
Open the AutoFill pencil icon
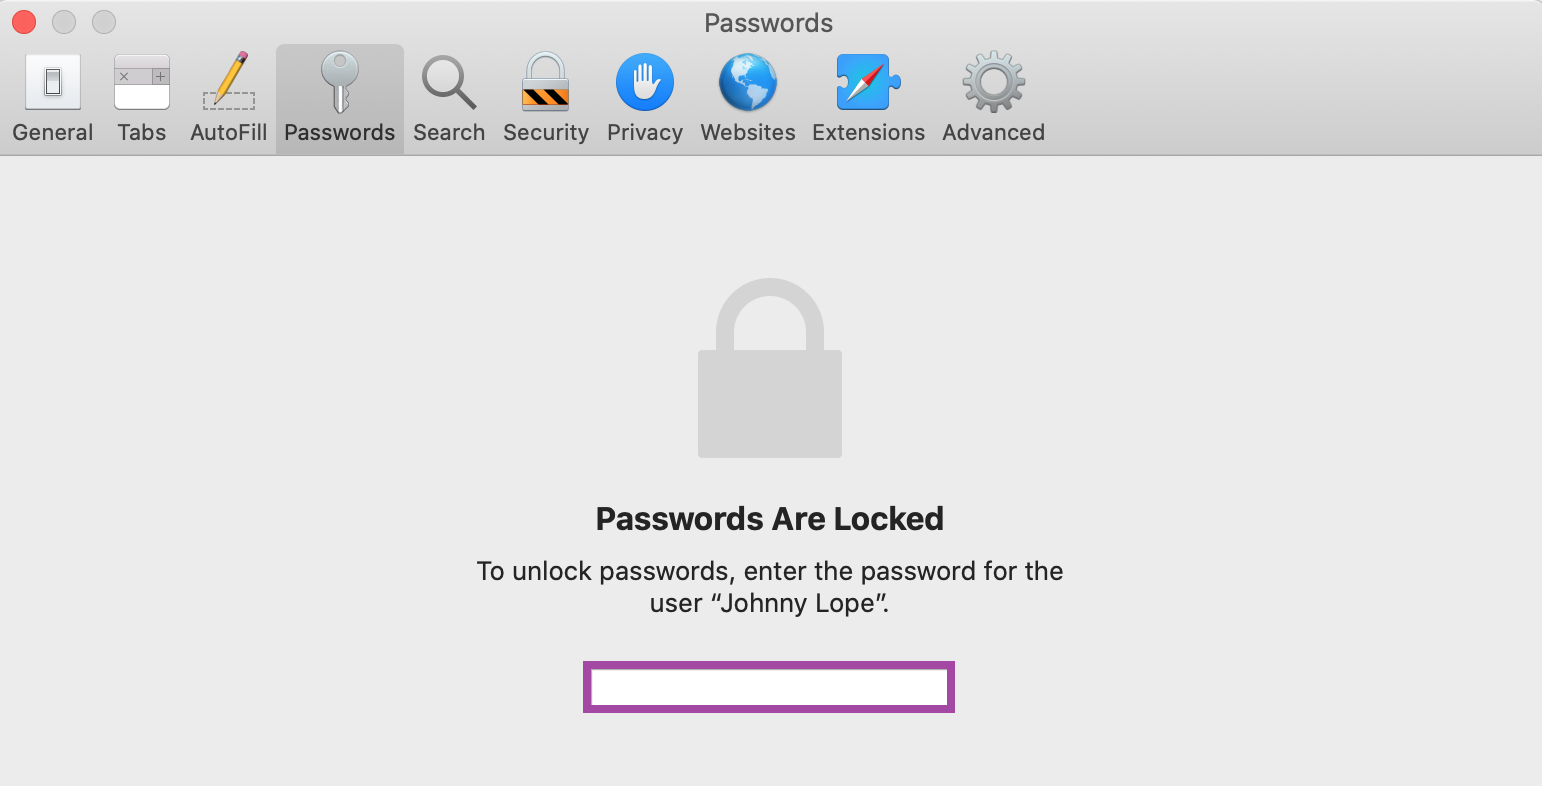(229, 82)
